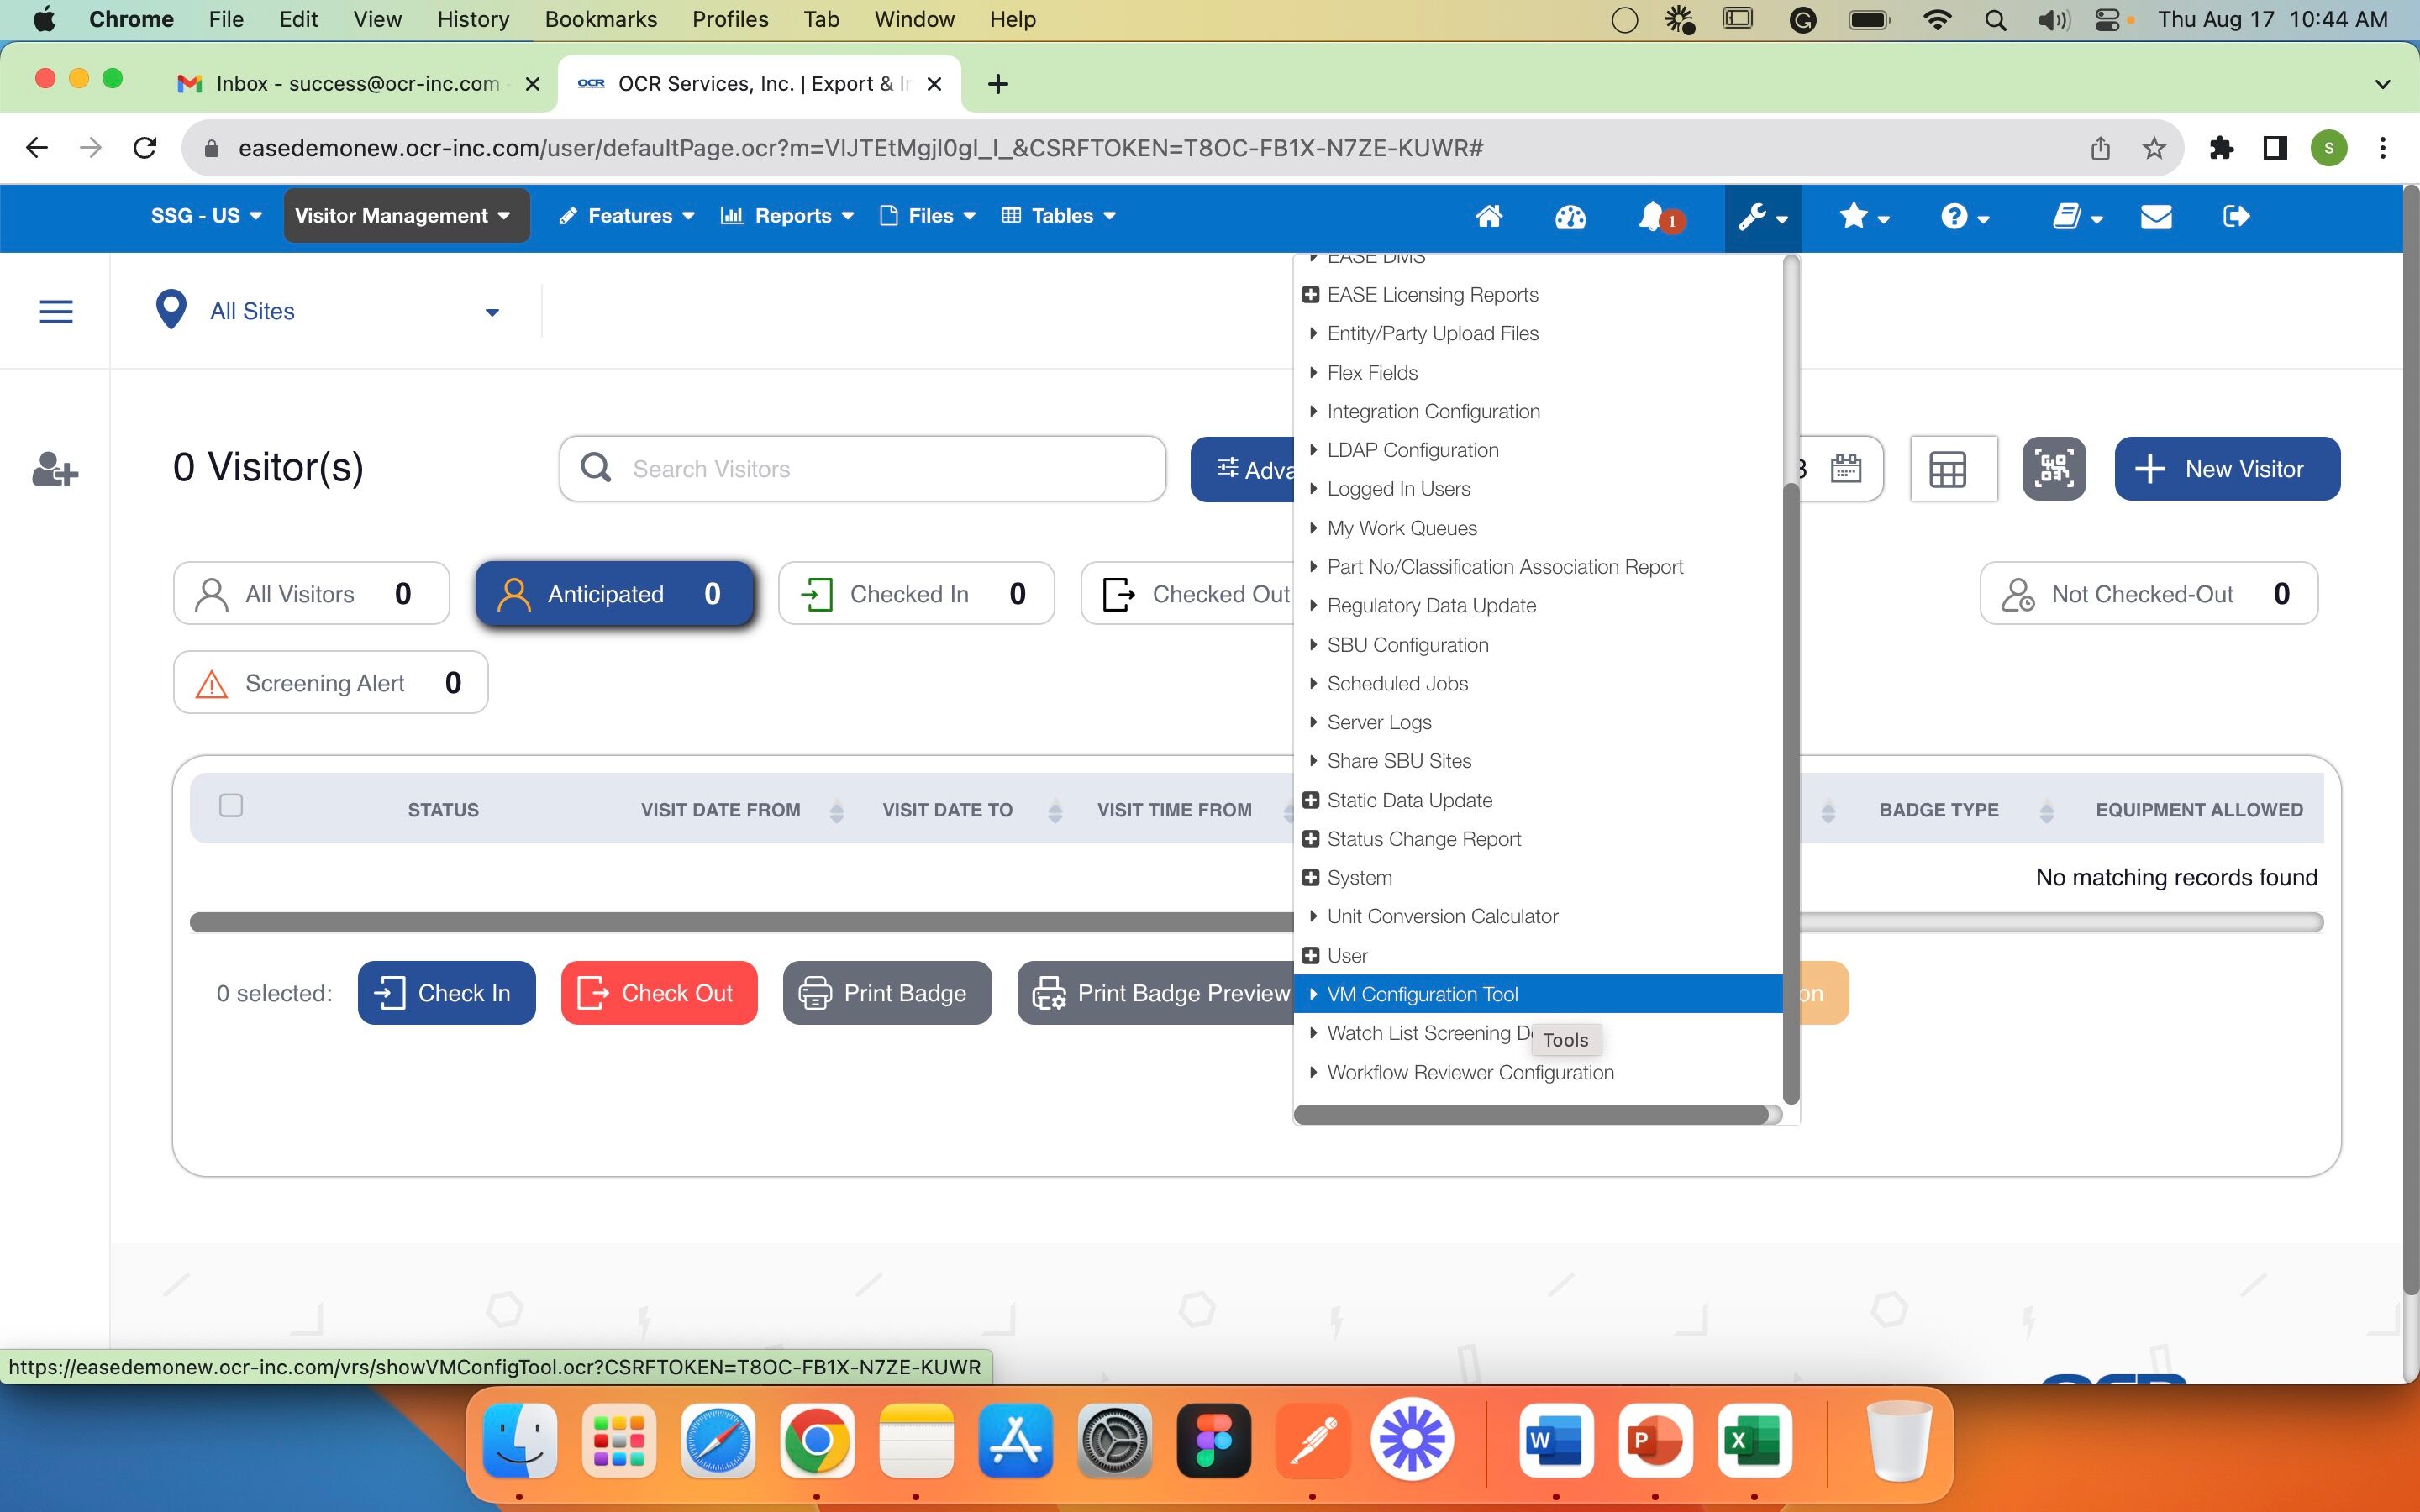The image size is (2420, 1512).
Task: Expand the EASE Licensing Reports node
Action: pos(1311,295)
